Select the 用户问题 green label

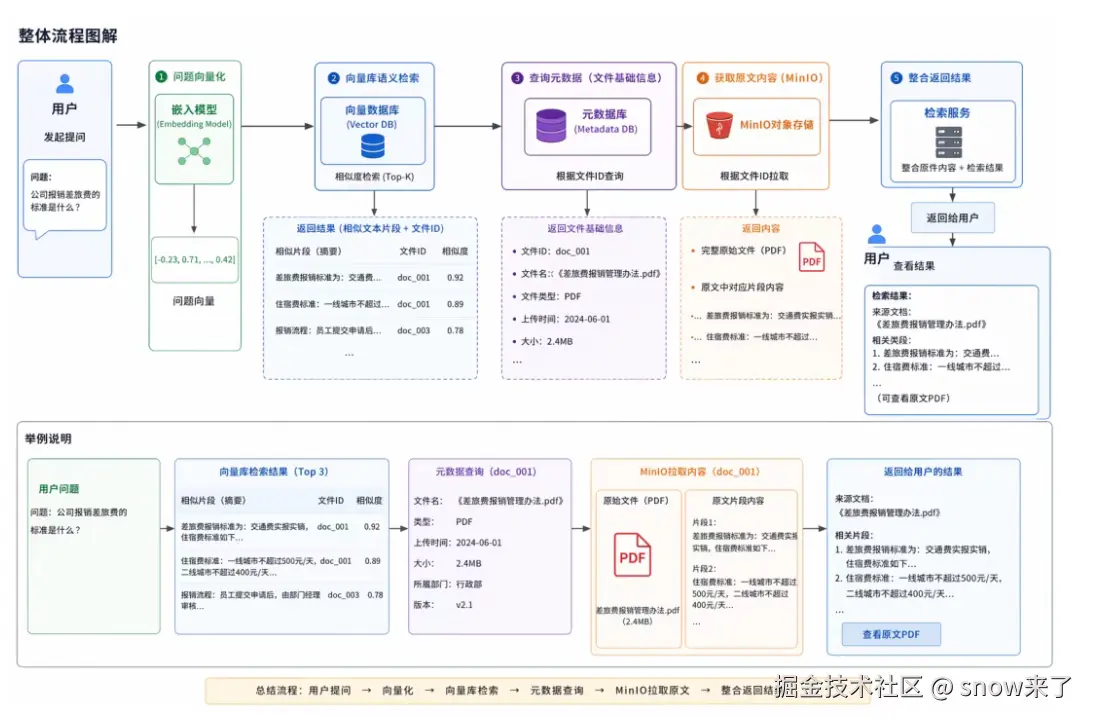click(59, 489)
